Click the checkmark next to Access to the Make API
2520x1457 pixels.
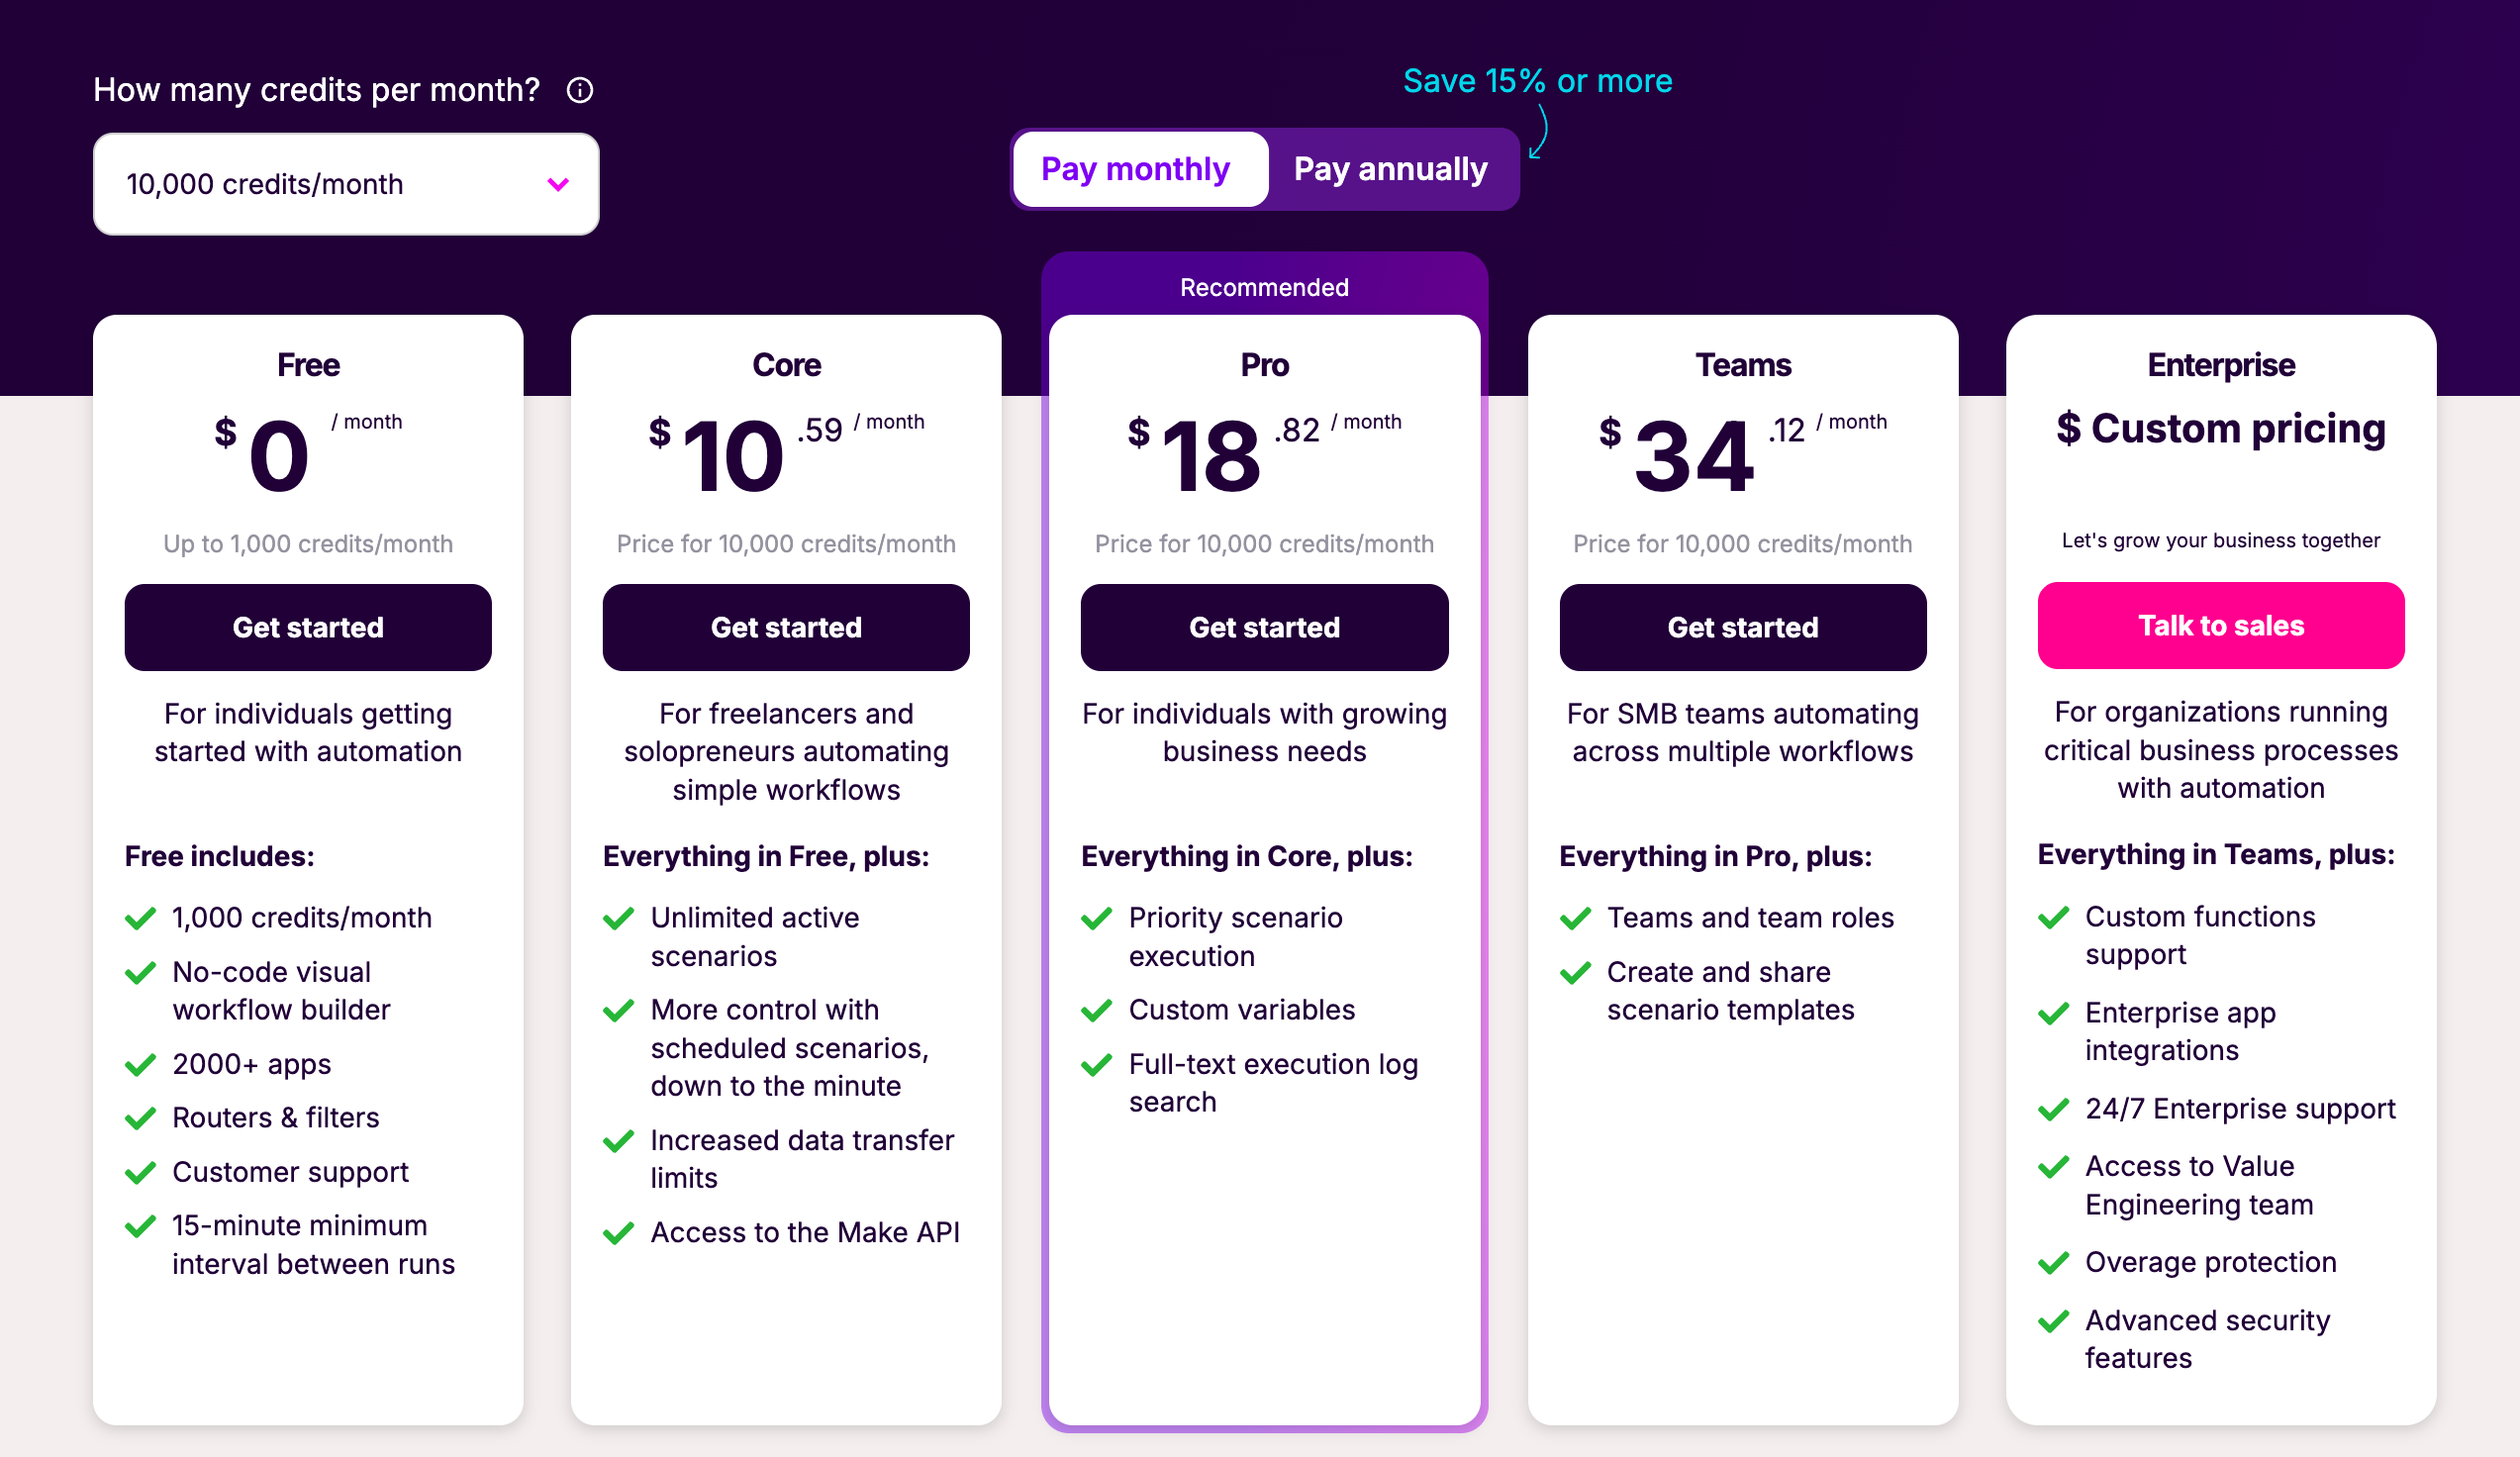click(617, 1233)
